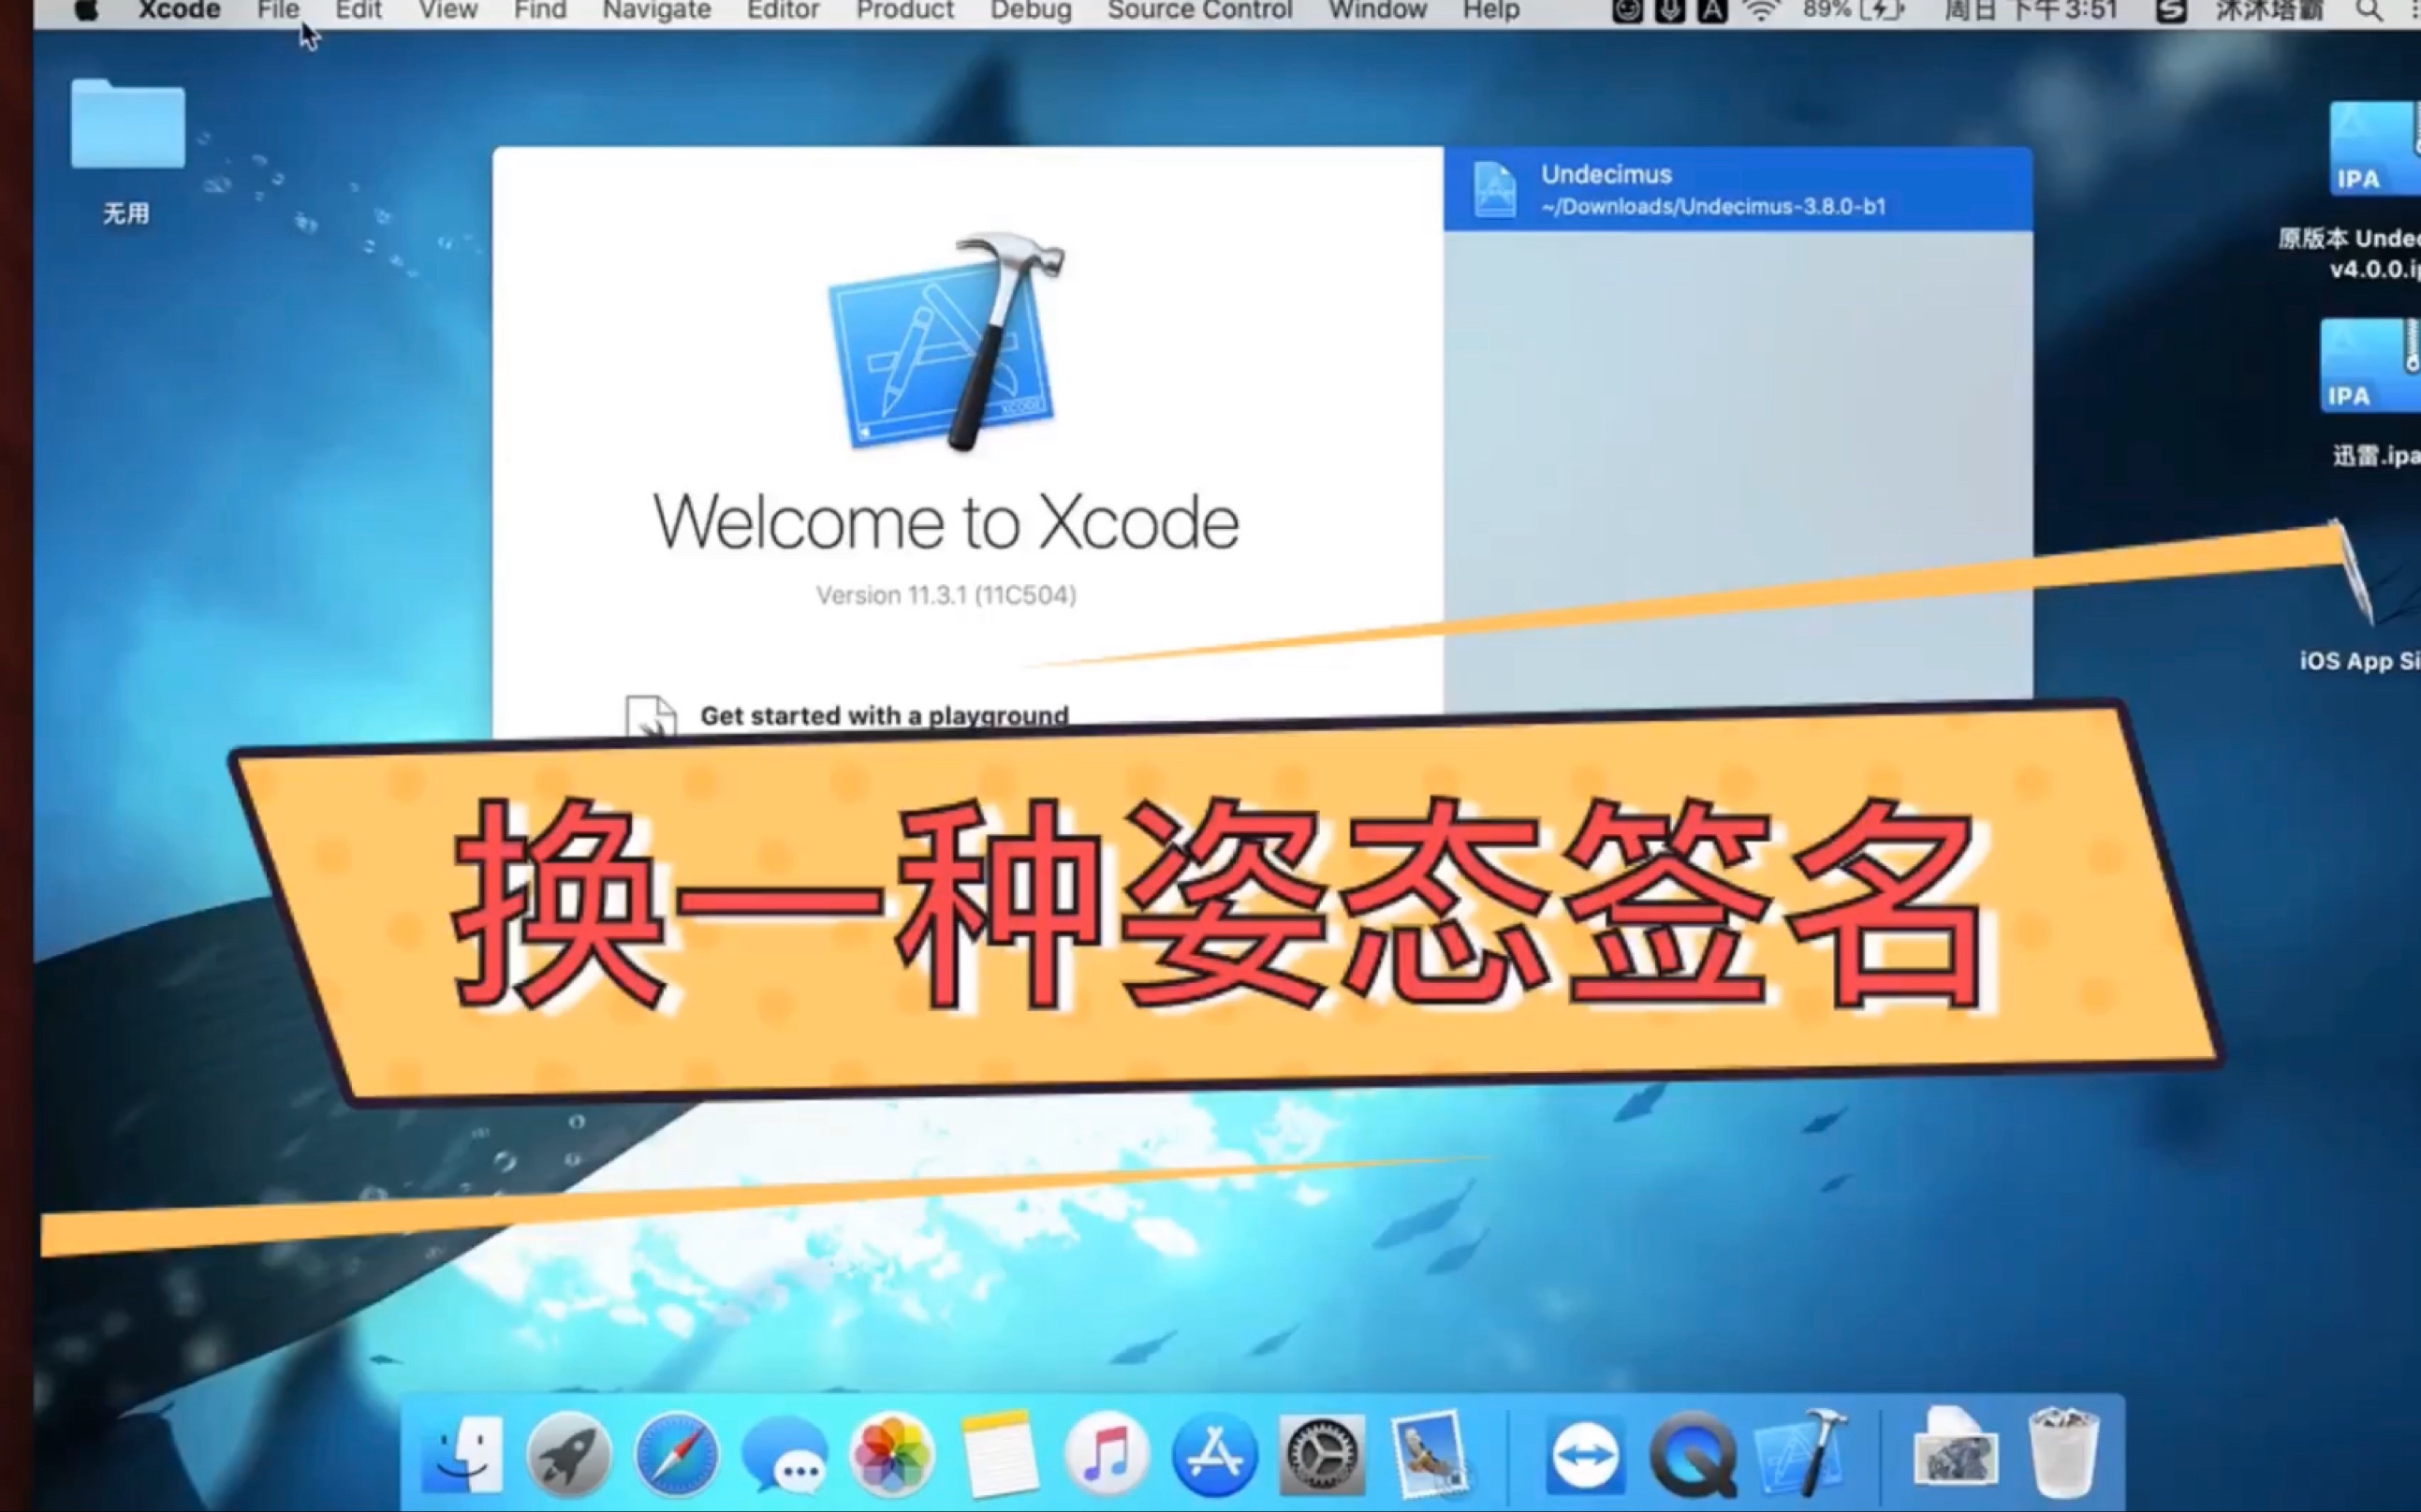Open the Xcode application menu

pyautogui.click(x=179, y=10)
